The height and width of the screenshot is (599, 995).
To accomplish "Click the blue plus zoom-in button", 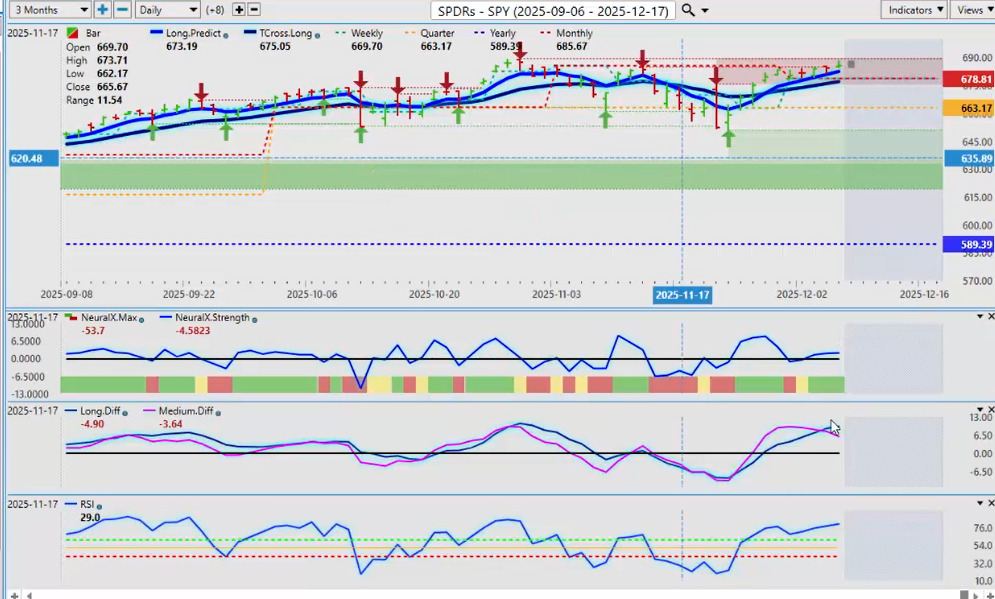I will [103, 10].
